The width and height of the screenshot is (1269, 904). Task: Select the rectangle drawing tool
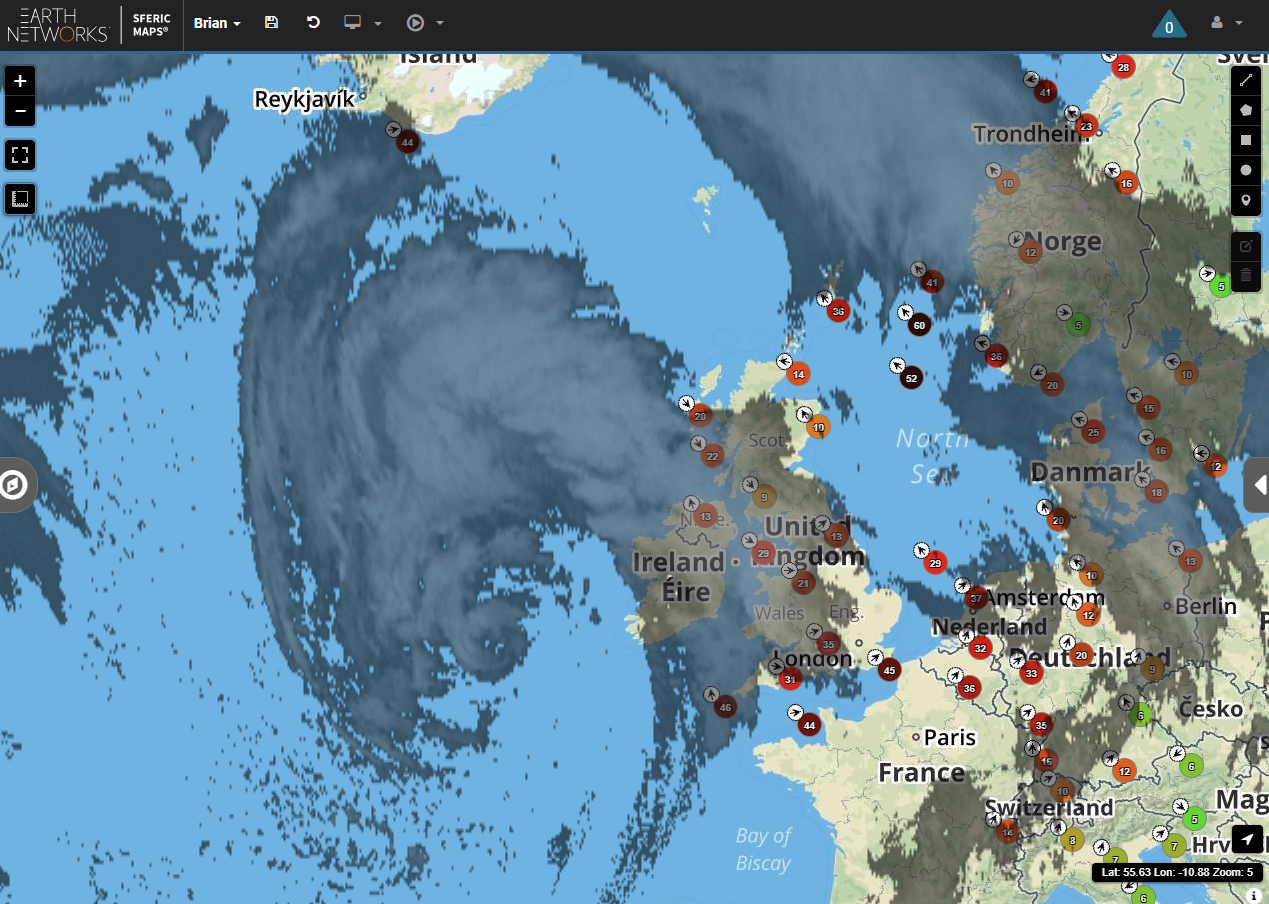coord(1246,140)
